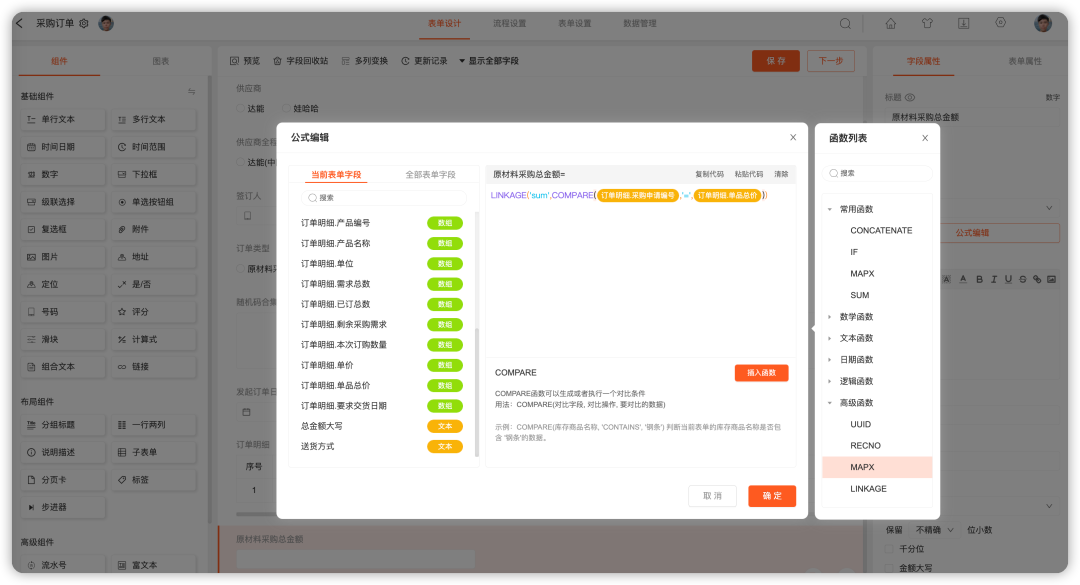This screenshot has width=1080, height=585.
Task: Open the shirt theme icon
Action: pos(927,23)
